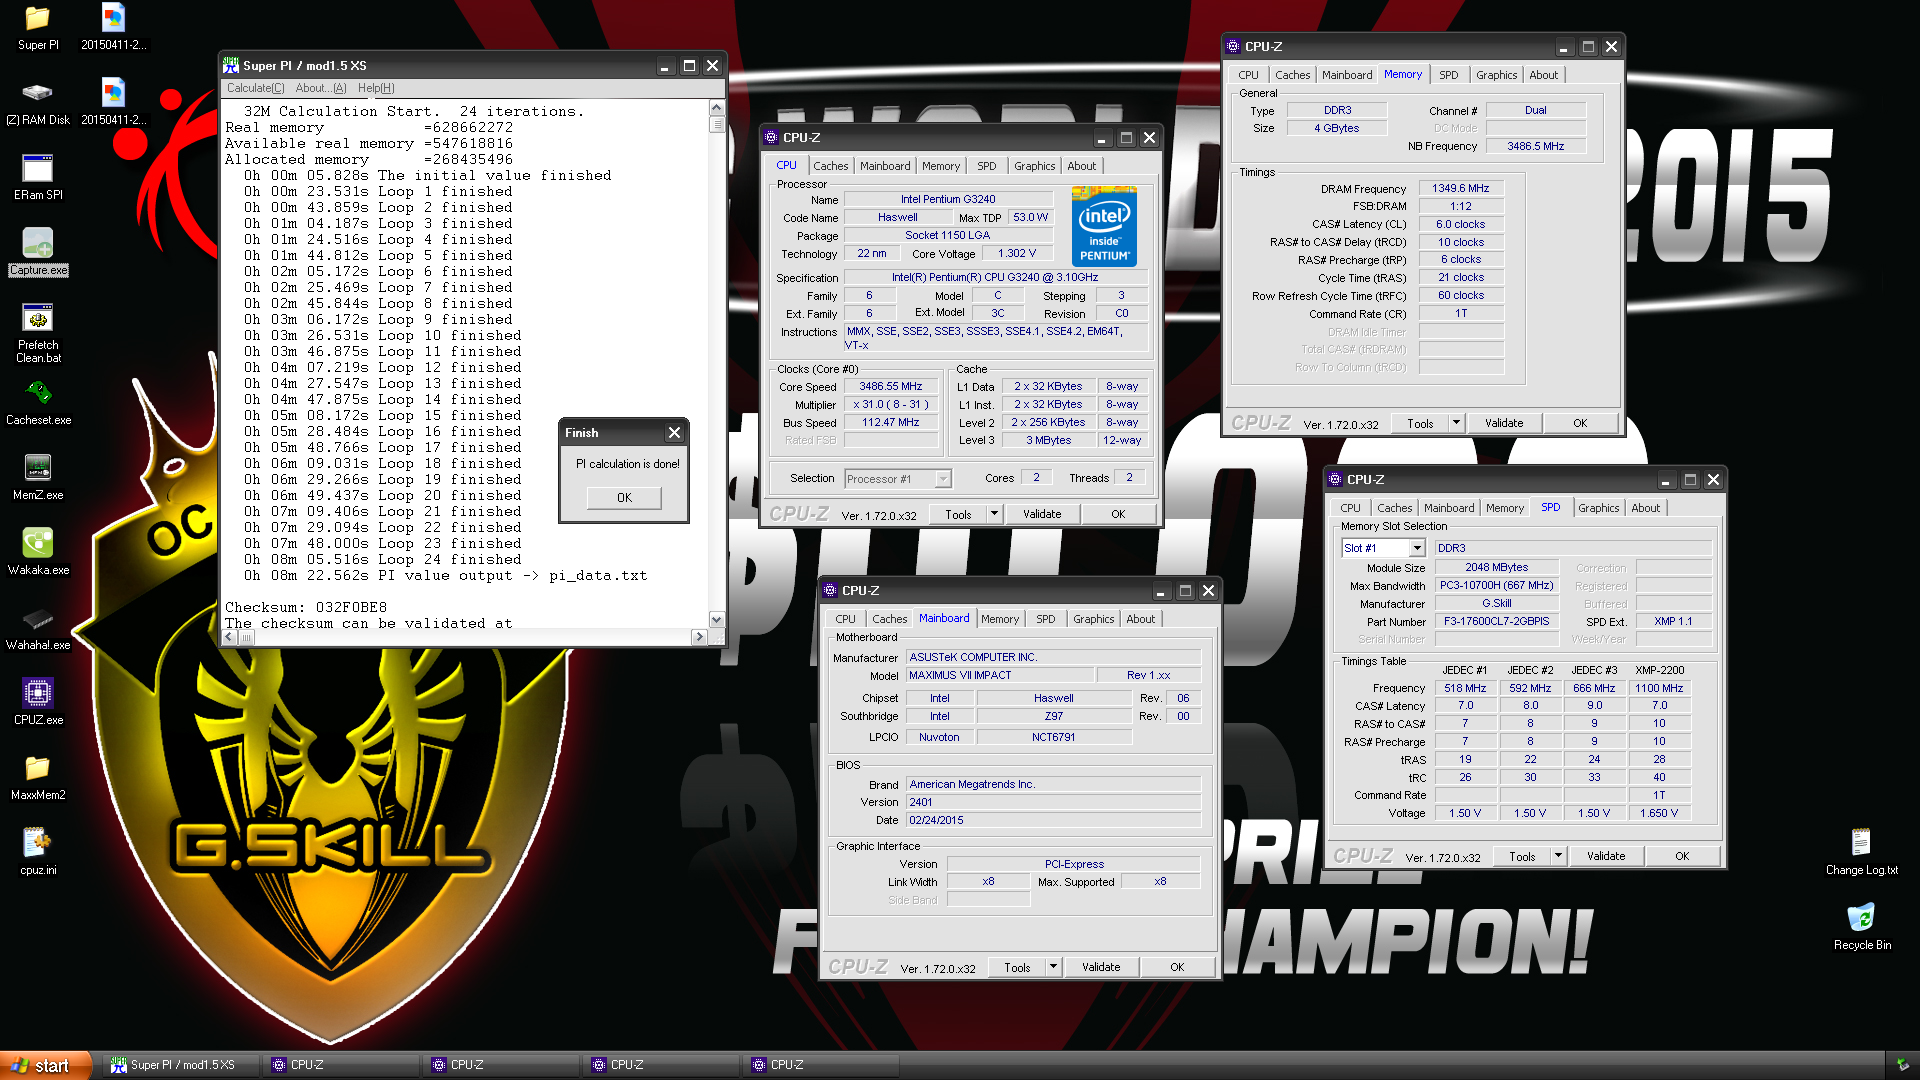Screen dimensions: 1920x1080
Task: Select Mainboard tab in CPU-Z CPU window
Action: 885,166
